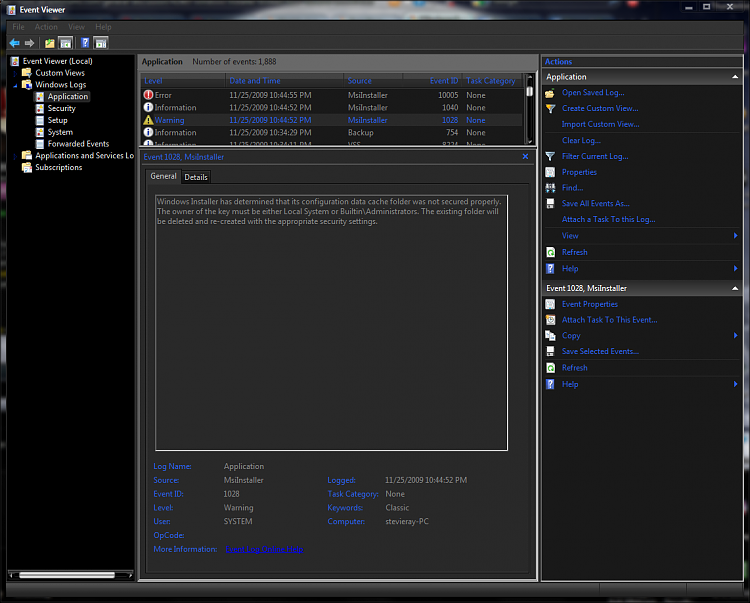Click the event list scroll down arrow
This screenshot has width=750, height=603.
529,141
